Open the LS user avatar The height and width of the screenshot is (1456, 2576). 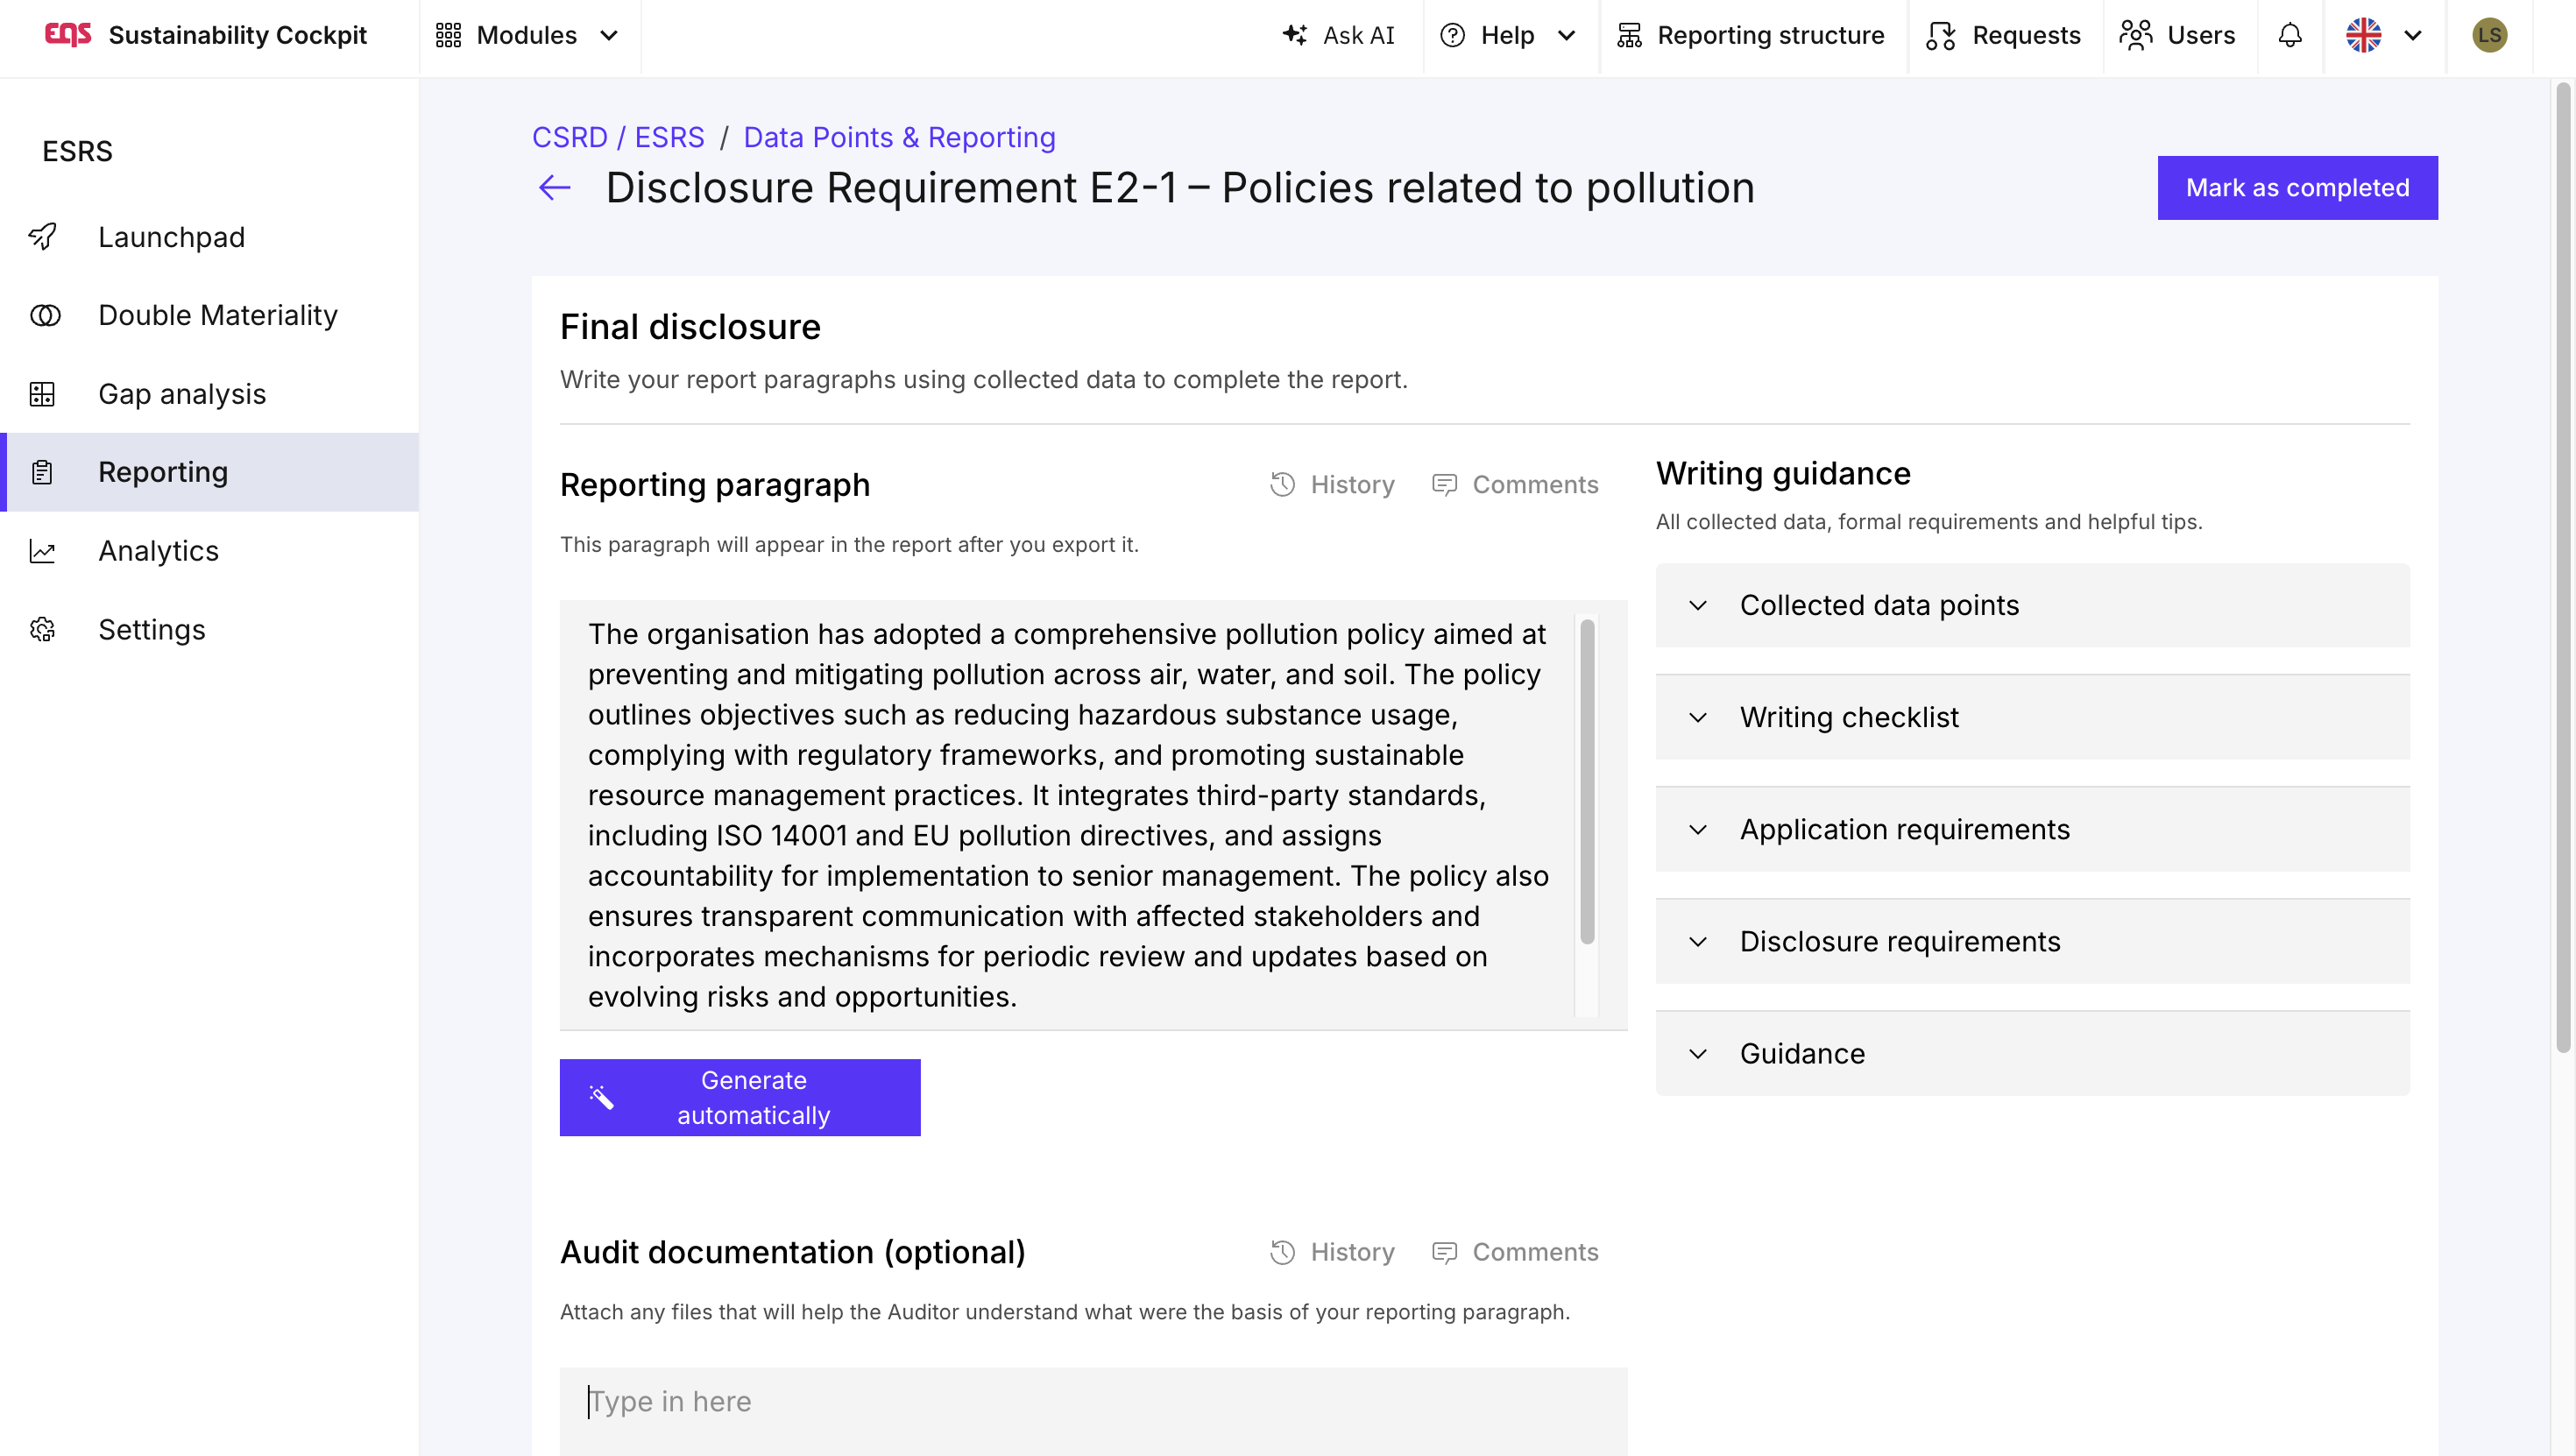(2489, 35)
